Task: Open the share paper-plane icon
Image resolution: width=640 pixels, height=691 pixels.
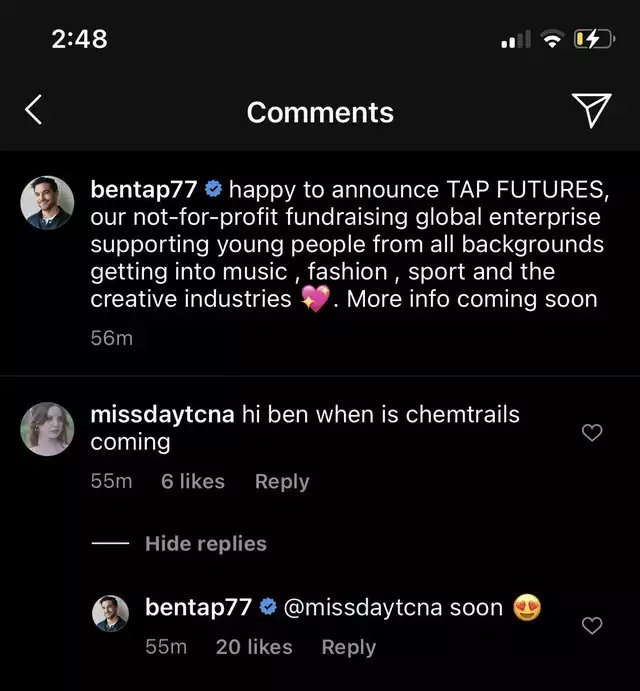Action: point(591,111)
